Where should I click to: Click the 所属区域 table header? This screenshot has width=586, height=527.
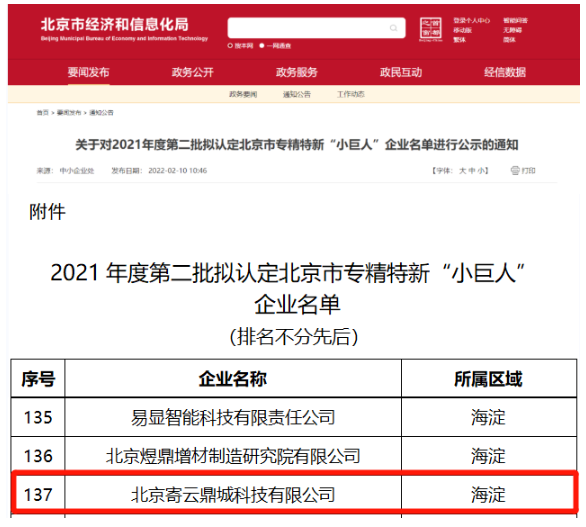488,379
